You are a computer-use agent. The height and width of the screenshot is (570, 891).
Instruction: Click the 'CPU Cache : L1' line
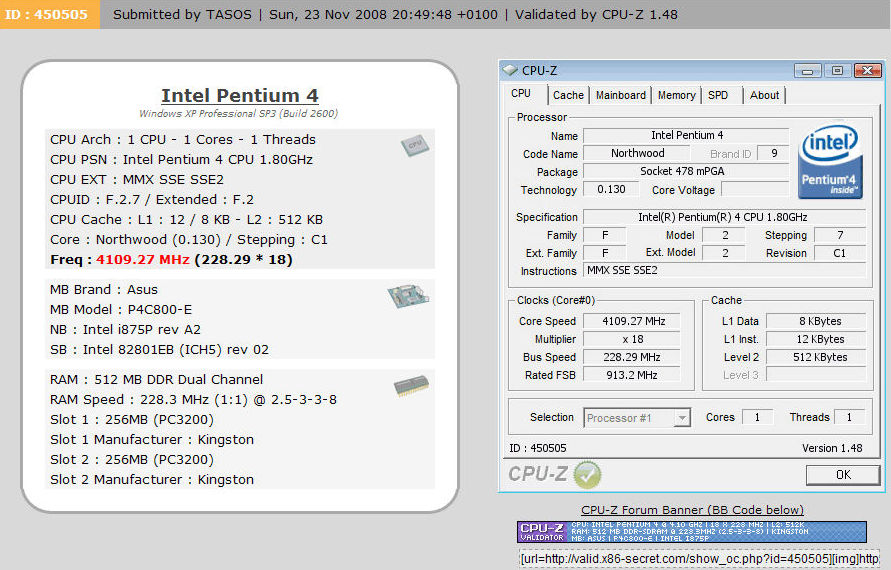pos(186,219)
